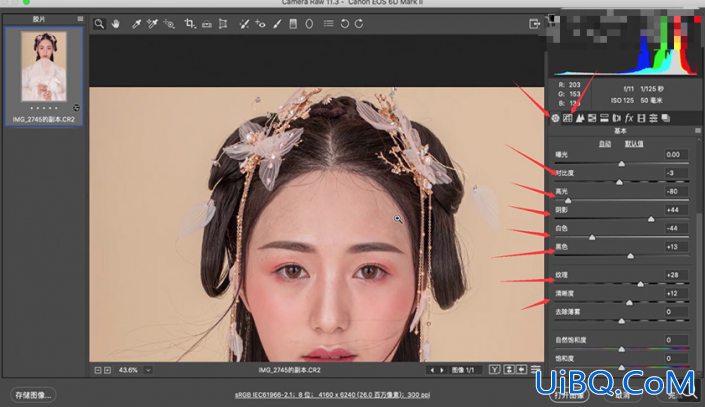Viewport: 705px width, 407px height.
Task: Click the Exposure slider handle
Action: click(x=621, y=164)
